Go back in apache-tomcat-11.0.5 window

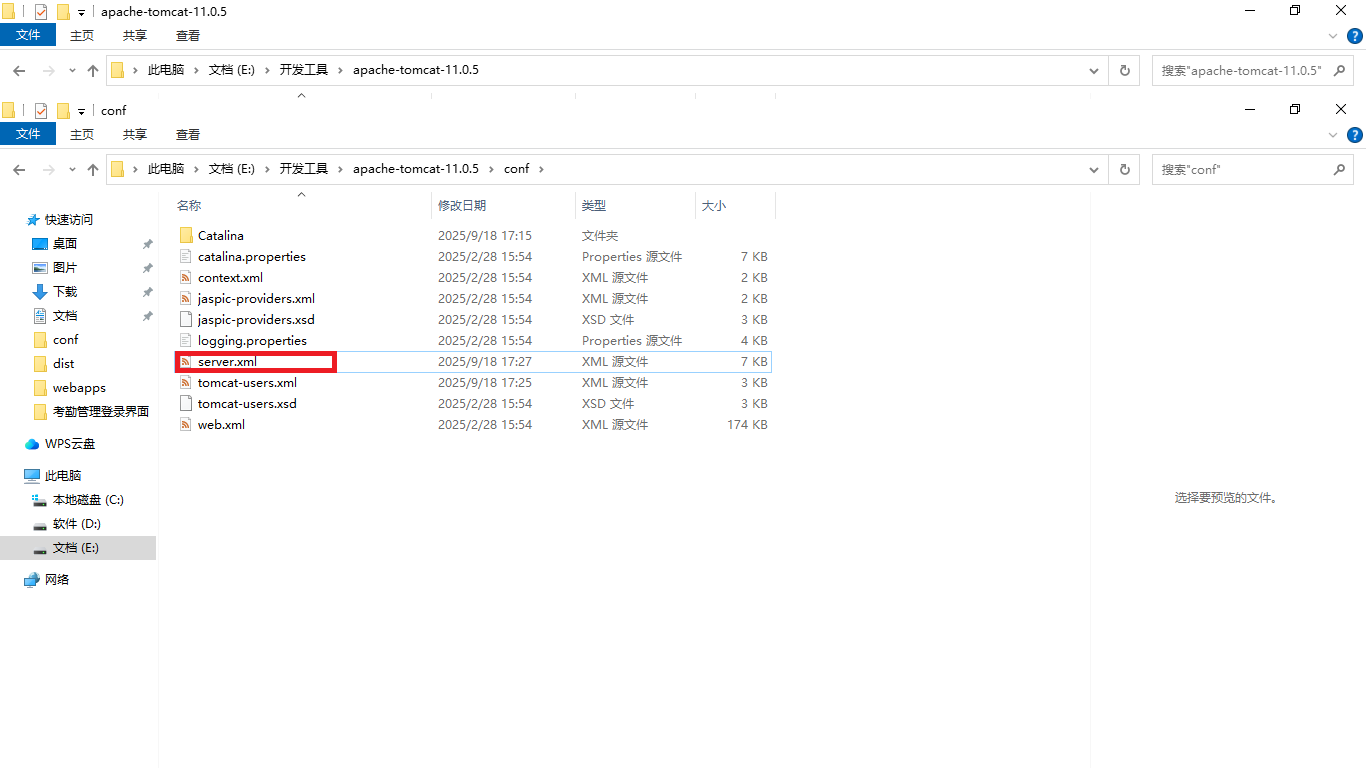[19, 71]
